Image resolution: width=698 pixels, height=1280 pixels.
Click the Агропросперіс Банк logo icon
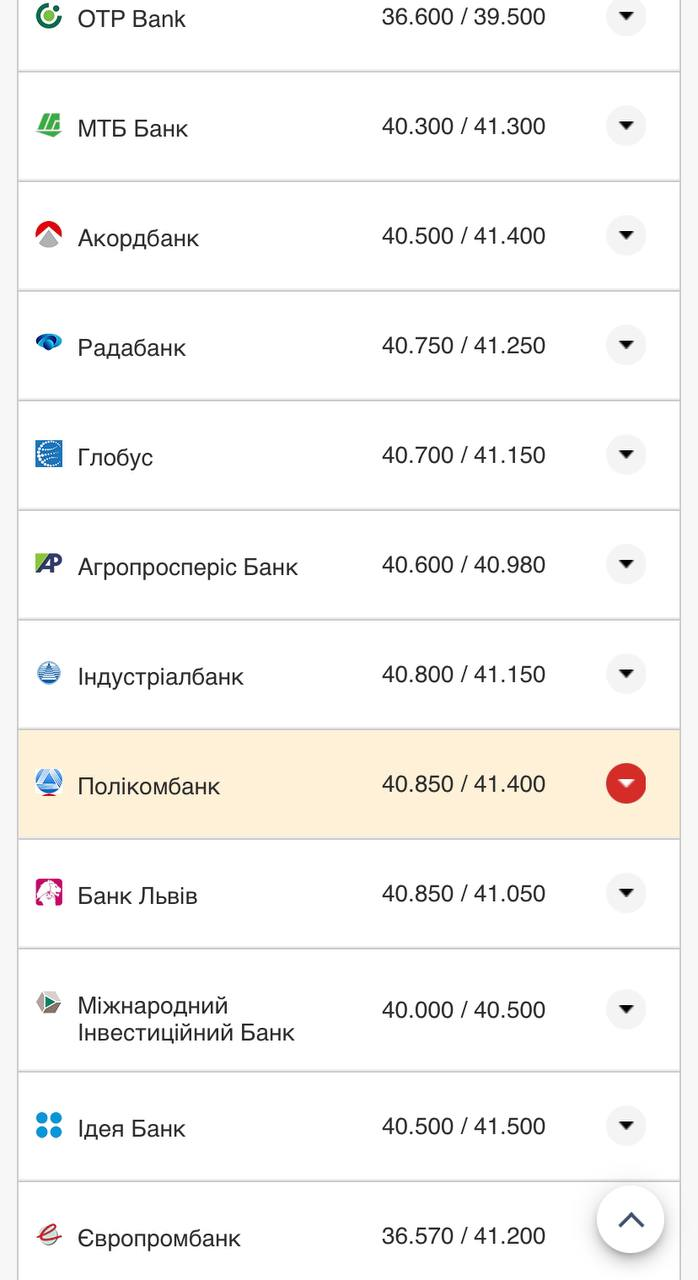pyautogui.click(x=48, y=564)
